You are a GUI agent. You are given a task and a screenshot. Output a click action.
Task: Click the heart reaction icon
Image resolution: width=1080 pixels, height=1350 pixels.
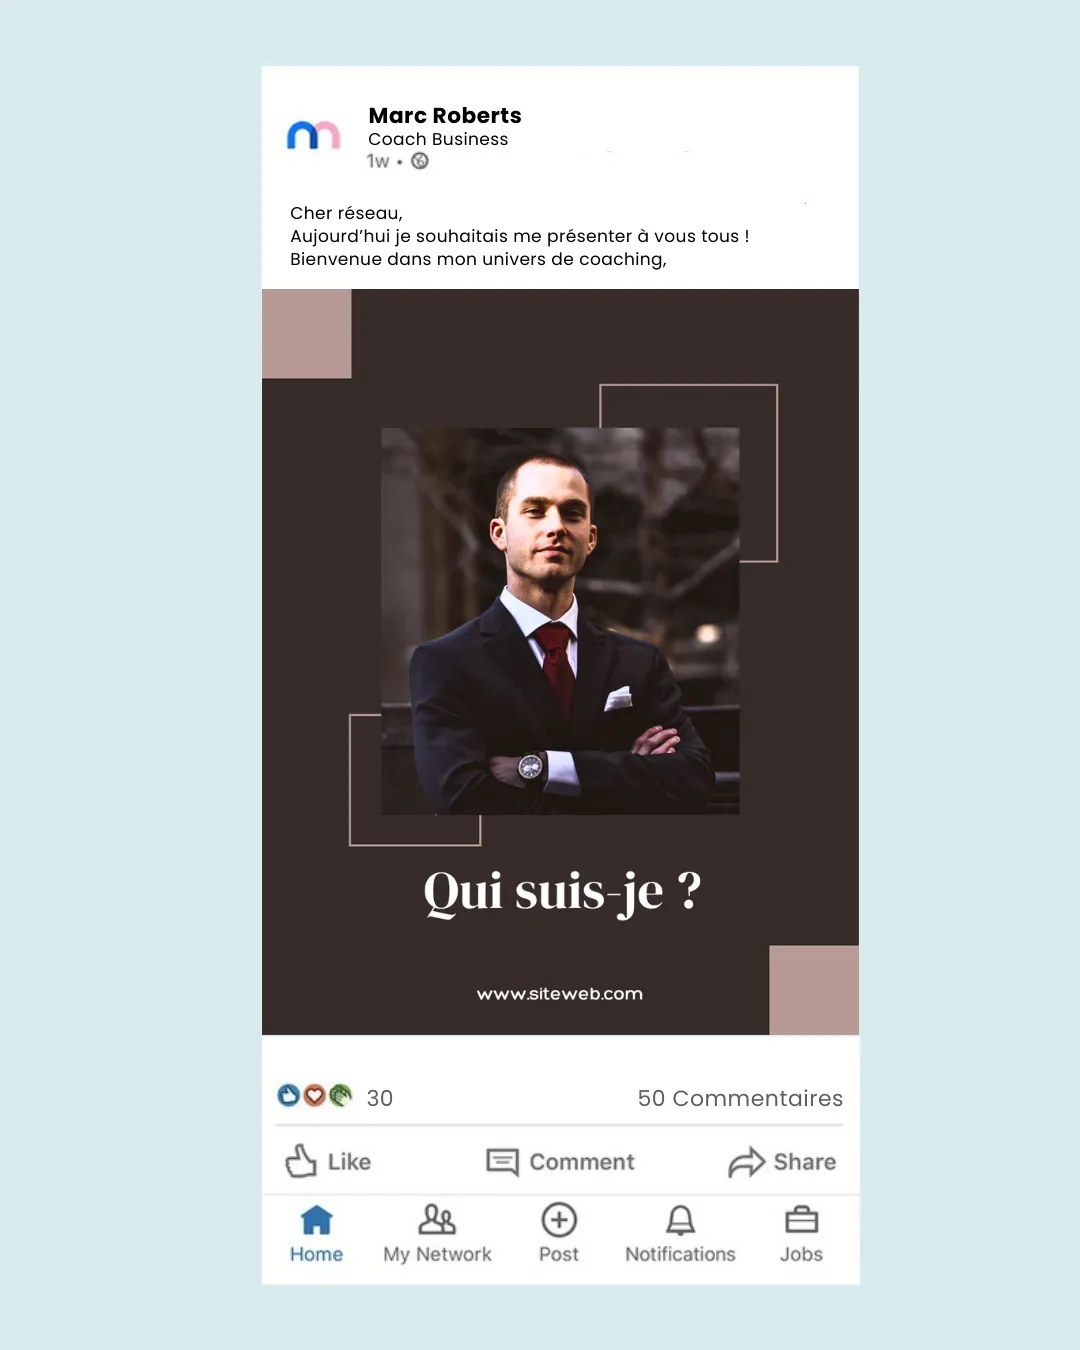click(x=314, y=1096)
